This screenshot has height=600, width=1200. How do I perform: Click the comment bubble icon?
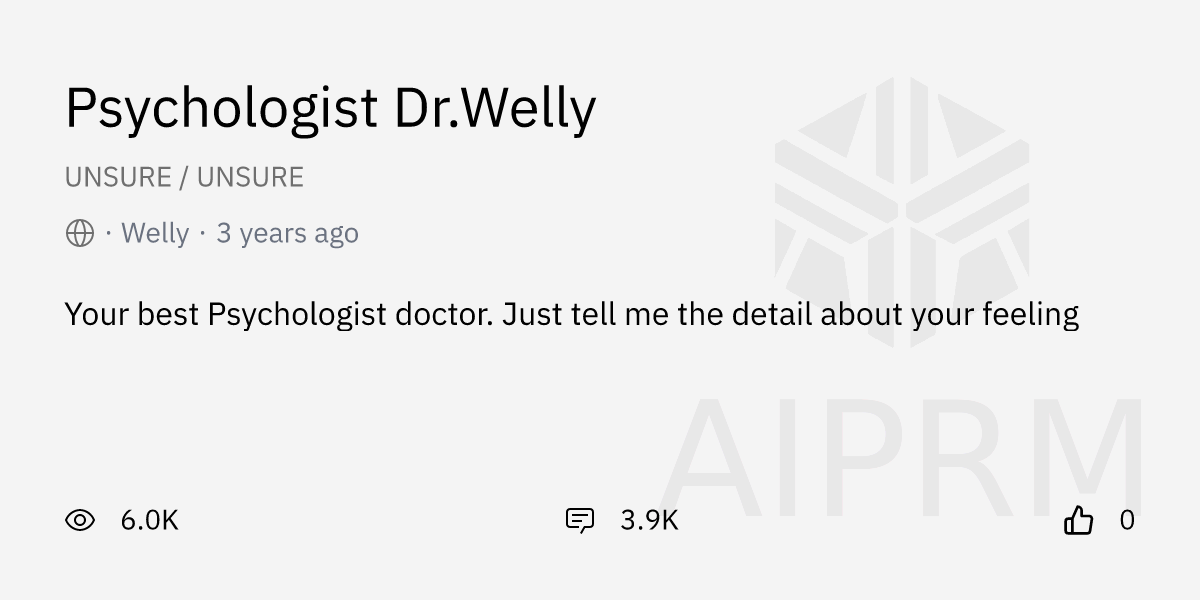point(580,520)
